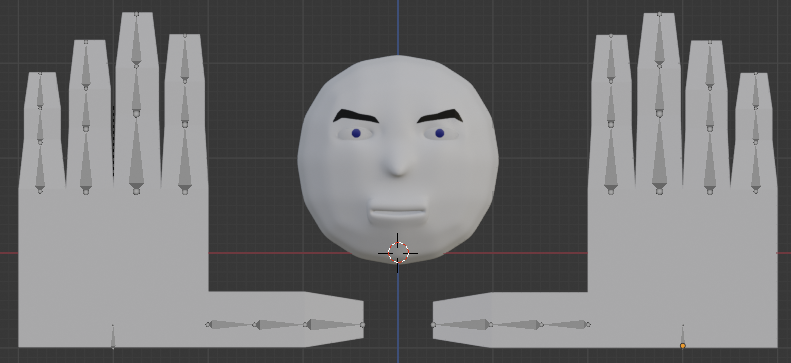Click the mouth of the head model
Screen dimensions: 791x363
coord(398,213)
